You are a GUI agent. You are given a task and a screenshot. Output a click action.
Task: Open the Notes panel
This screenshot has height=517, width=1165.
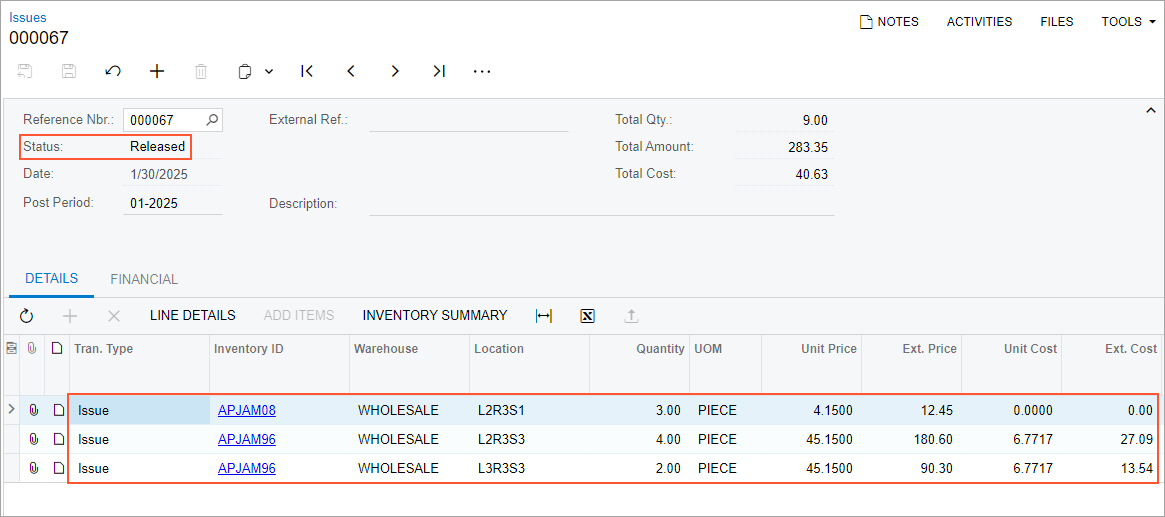(x=889, y=22)
